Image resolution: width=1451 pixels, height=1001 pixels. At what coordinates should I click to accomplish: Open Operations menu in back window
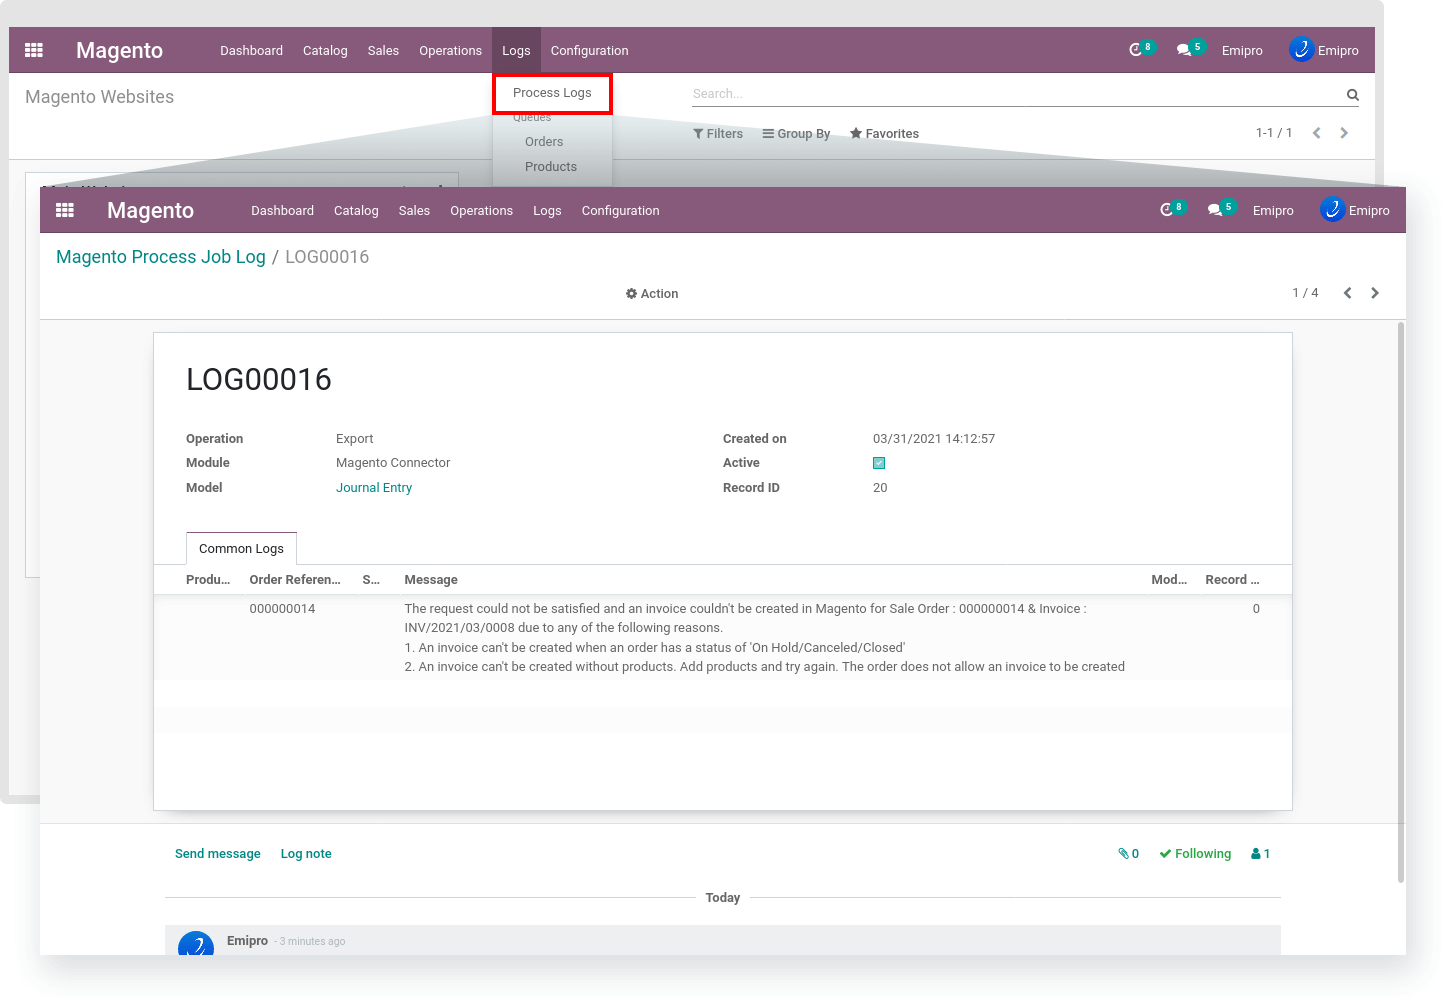tap(450, 51)
